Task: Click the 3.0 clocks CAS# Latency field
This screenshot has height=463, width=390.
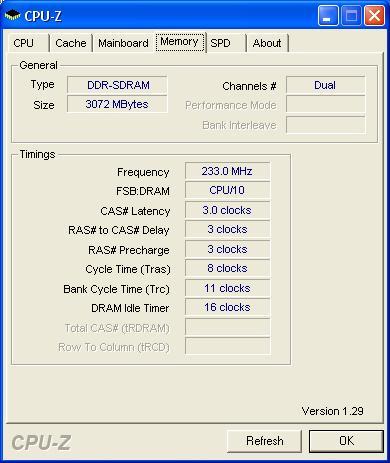Action: pyautogui.click(x=227, y=210)
